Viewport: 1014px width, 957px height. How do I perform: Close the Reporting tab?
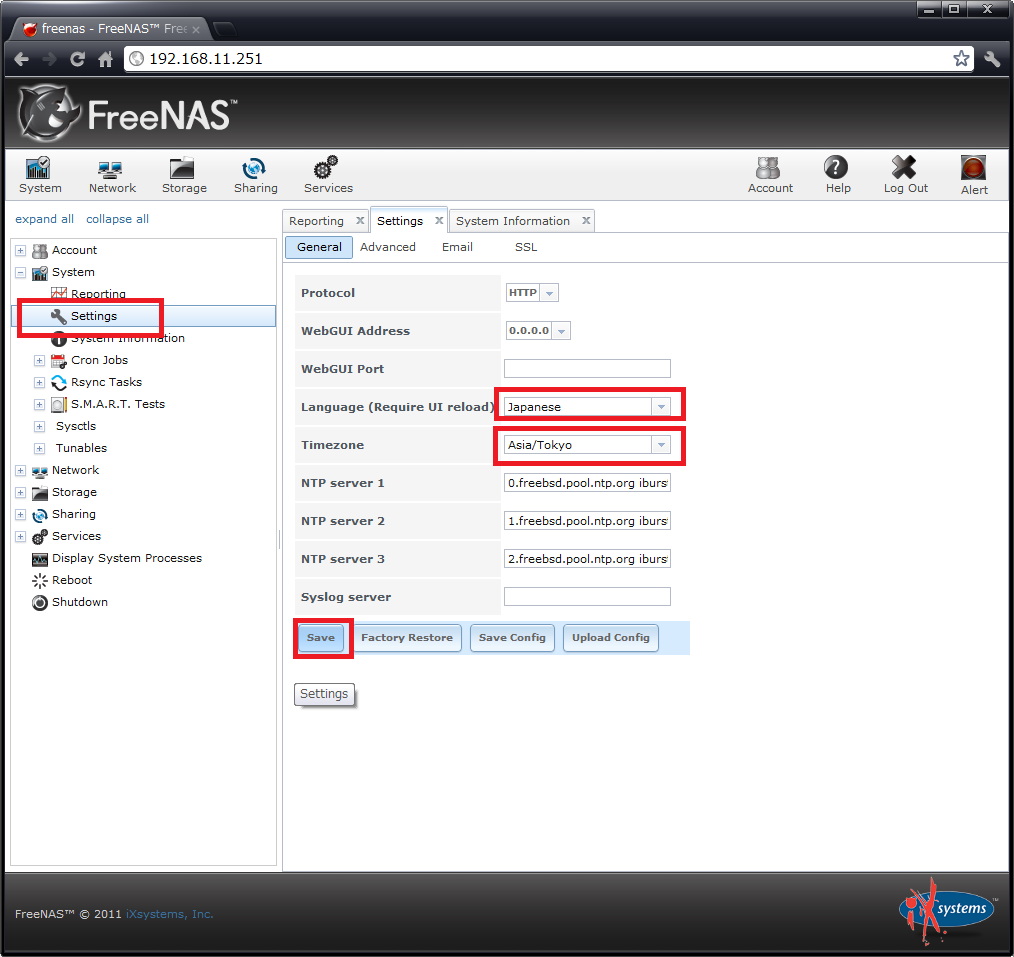[x=360, y=220]
